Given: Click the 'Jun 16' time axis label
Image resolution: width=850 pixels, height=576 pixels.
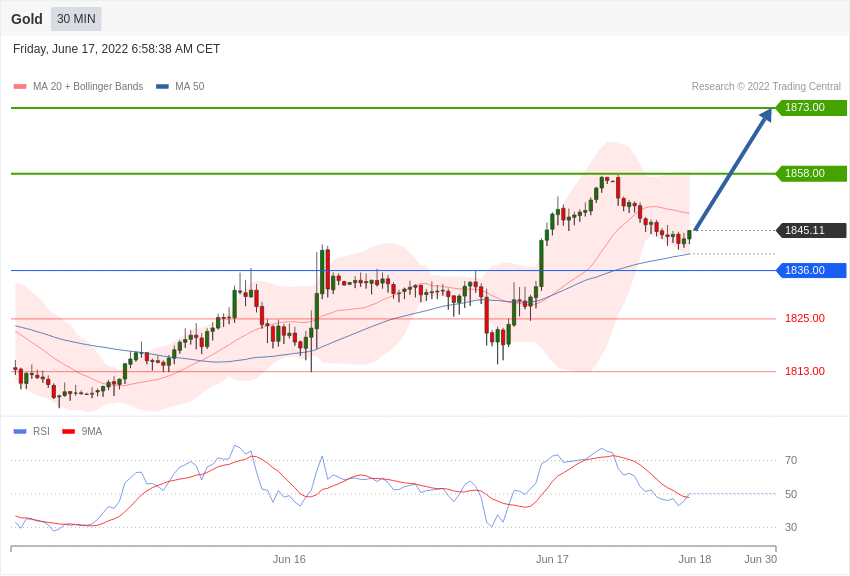Looking at the screenshot, I should (x=289, y=559).
